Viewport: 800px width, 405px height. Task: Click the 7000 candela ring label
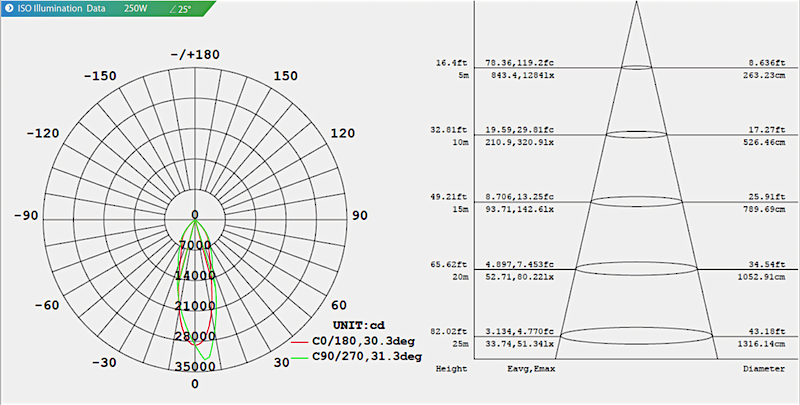195,245
